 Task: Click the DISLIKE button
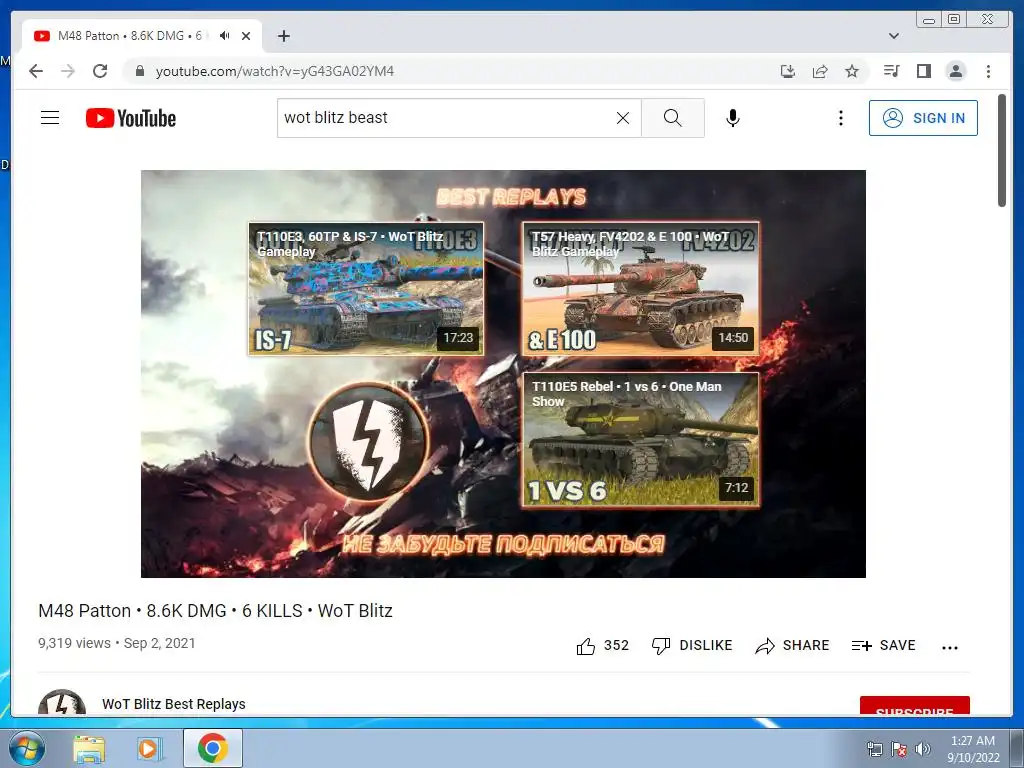tap(692, 646)
